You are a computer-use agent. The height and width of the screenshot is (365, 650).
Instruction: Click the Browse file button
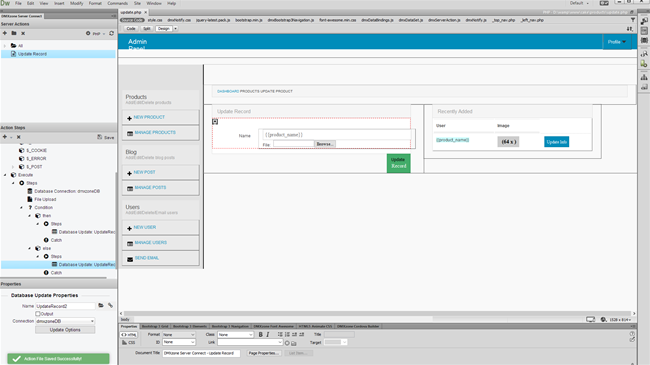click(324, 144)
